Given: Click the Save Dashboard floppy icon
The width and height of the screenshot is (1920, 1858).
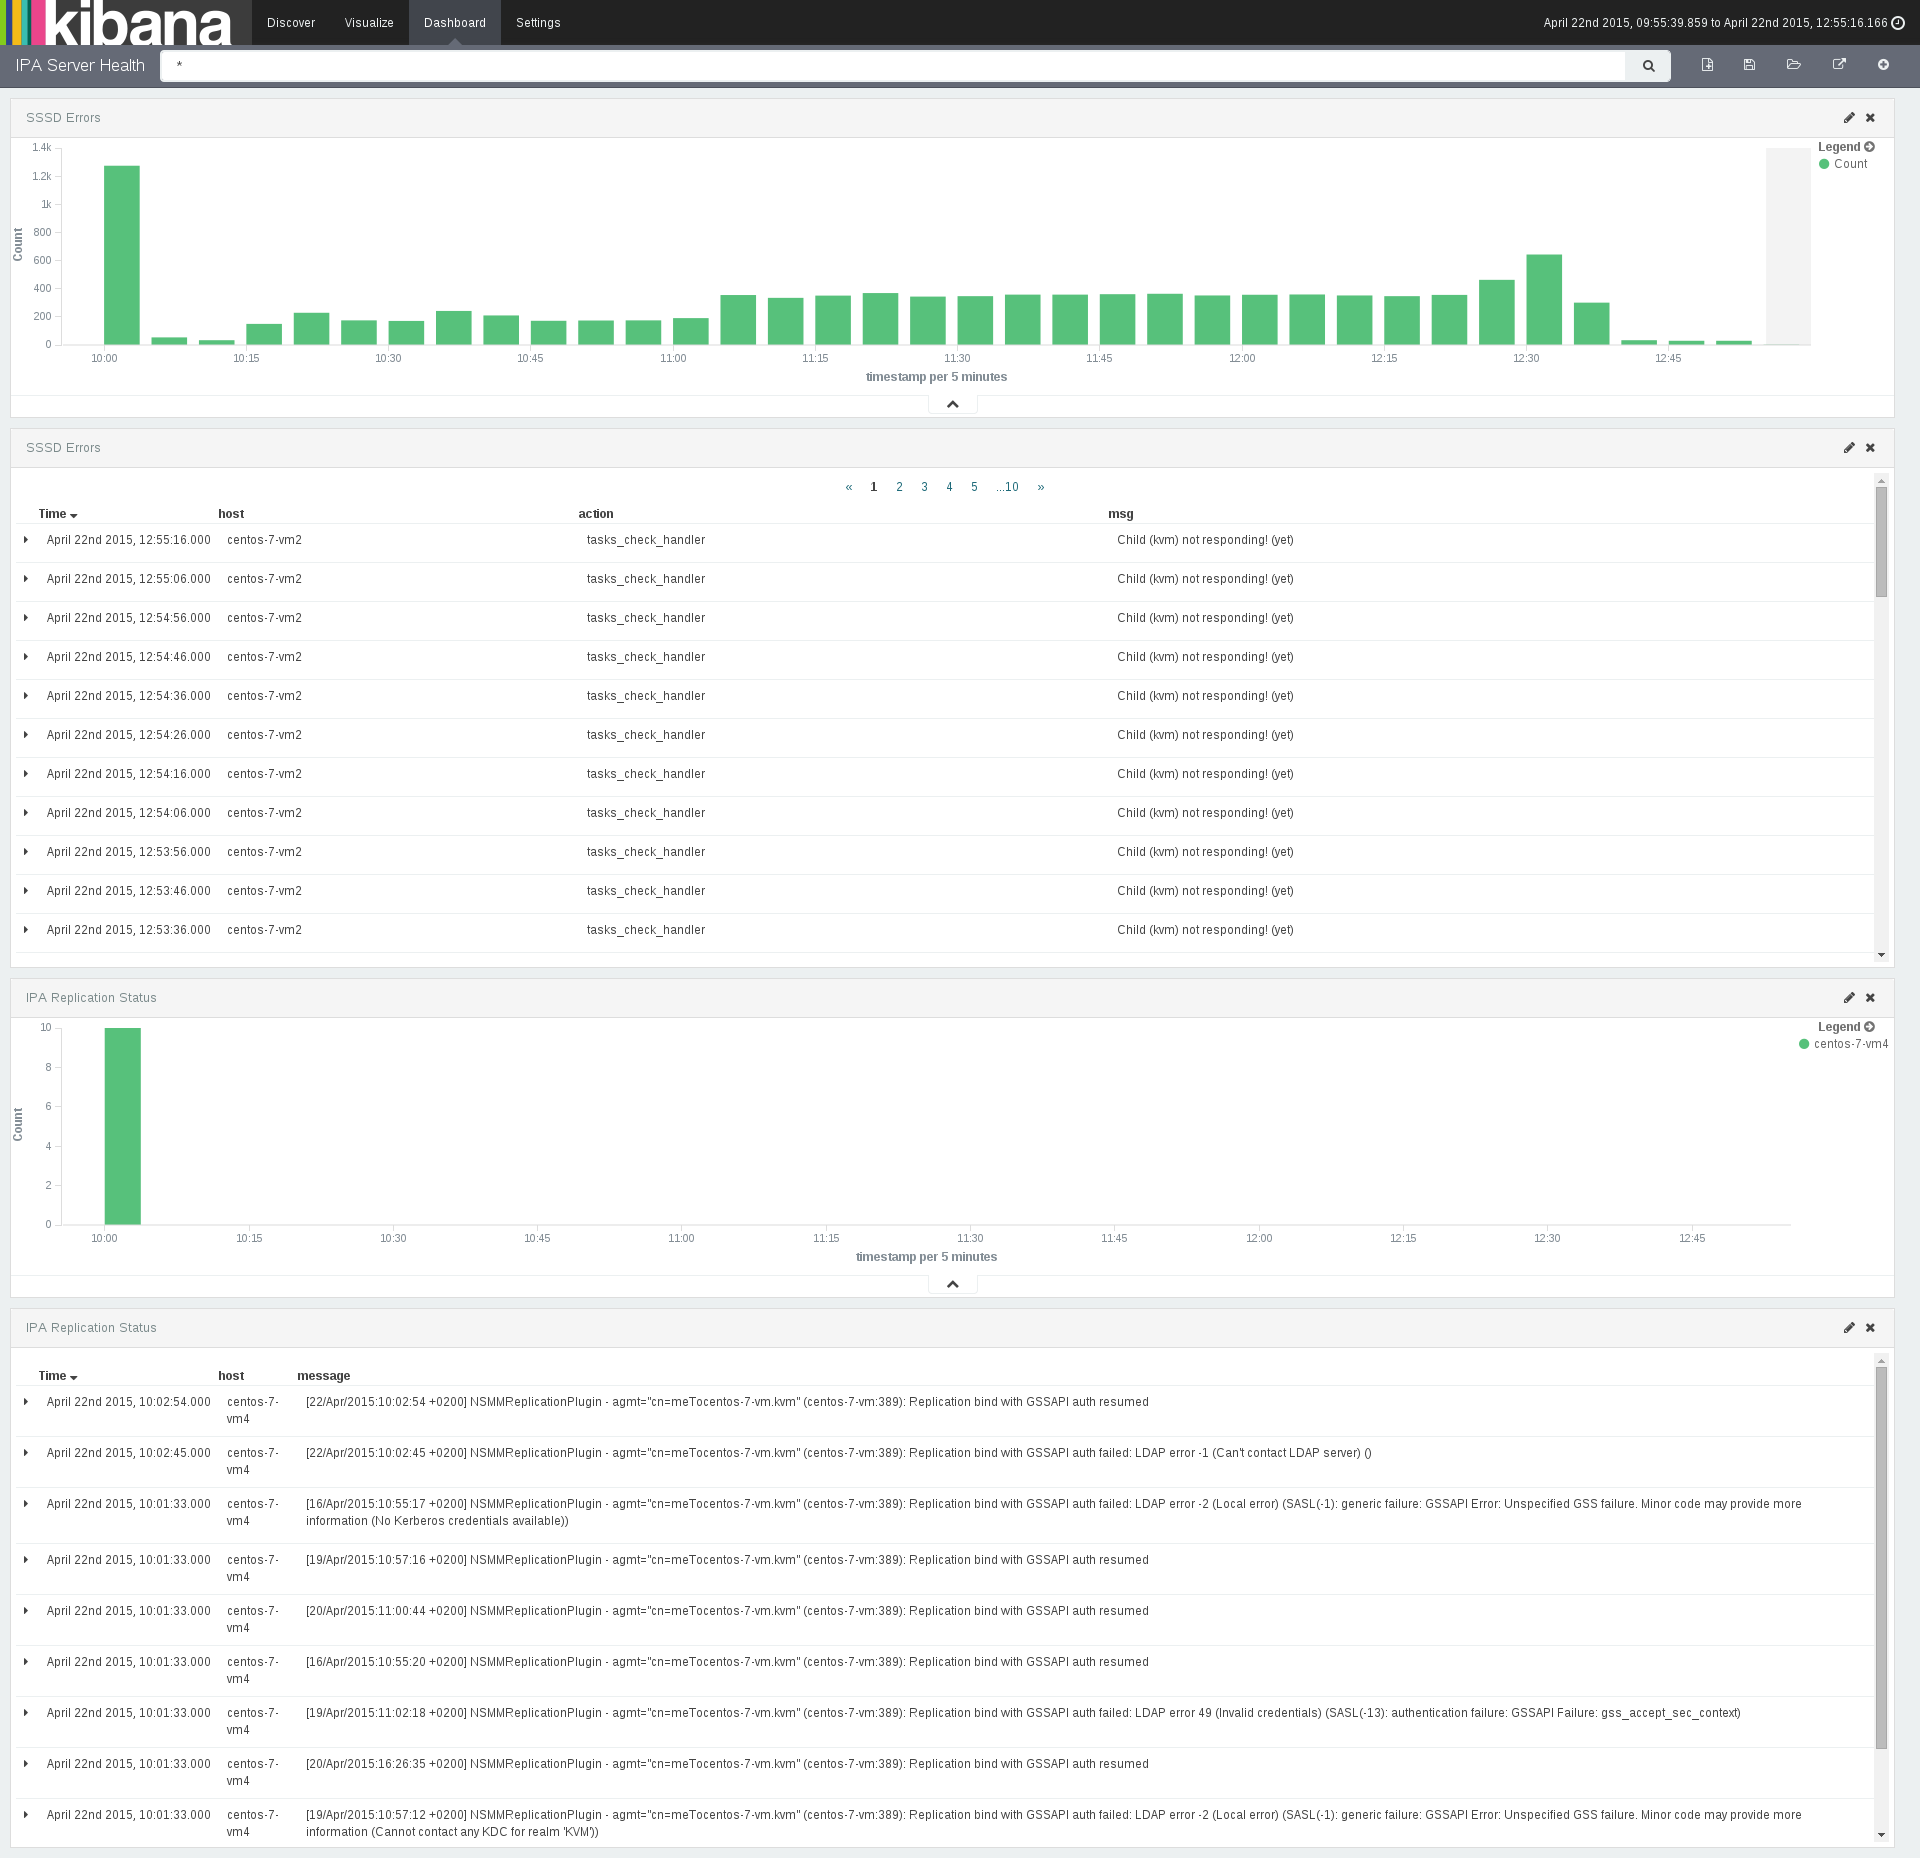Looking at the screenshot, I should [1749, 65].
